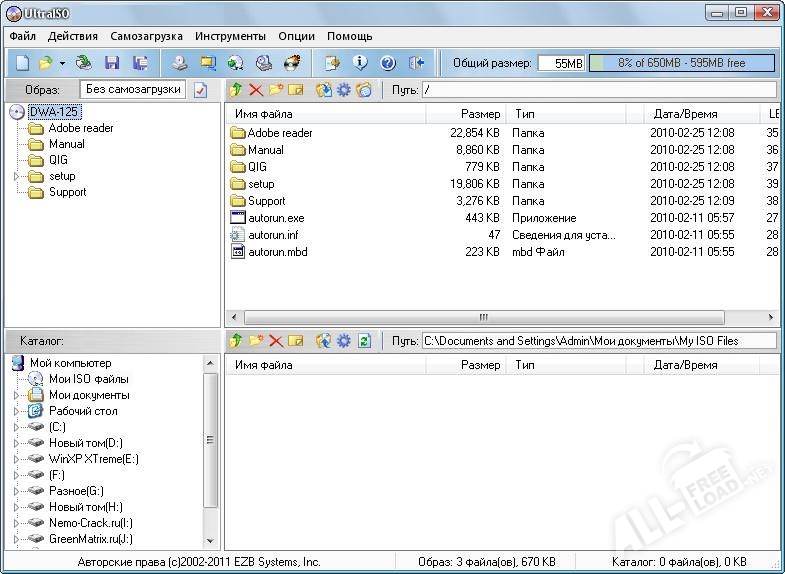Open the Инструменты menu

231,36
